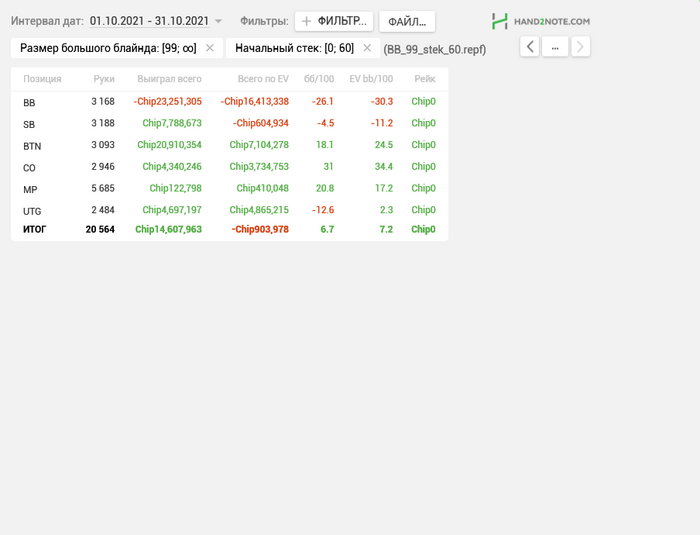Screen dimensions: 700x535
Task: Click the 18.1 bb/100 value
Action: 325,145
